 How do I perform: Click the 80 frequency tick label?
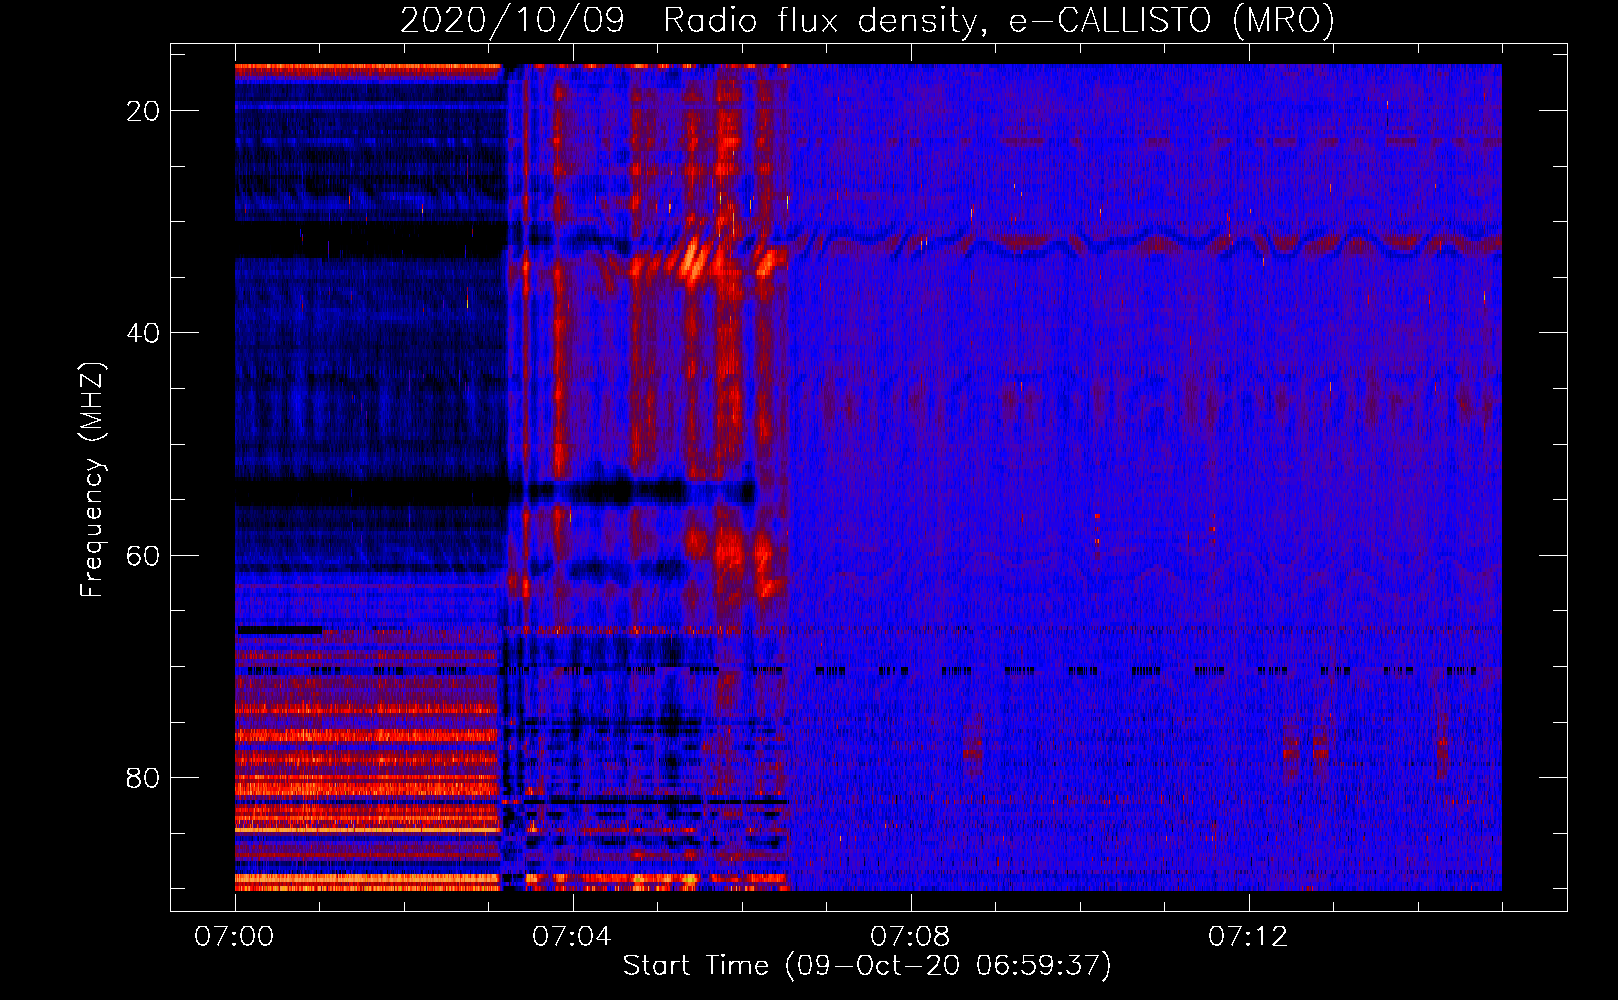tap(144, 777)
